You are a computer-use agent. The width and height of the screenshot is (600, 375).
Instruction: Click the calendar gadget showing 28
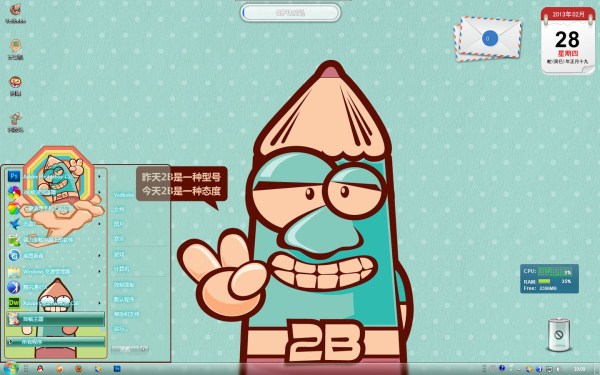[x=568, y=41]
